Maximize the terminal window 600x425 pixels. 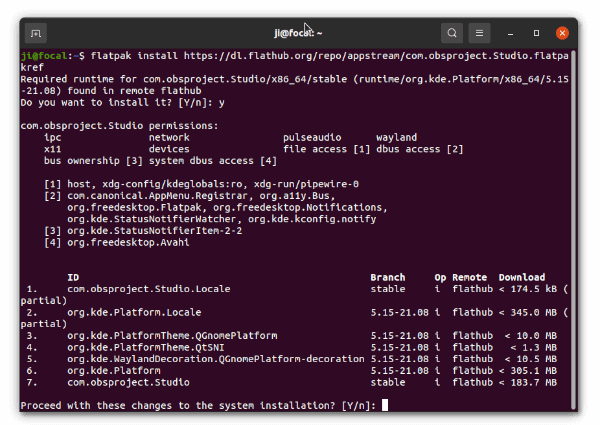tap(536, 33)
